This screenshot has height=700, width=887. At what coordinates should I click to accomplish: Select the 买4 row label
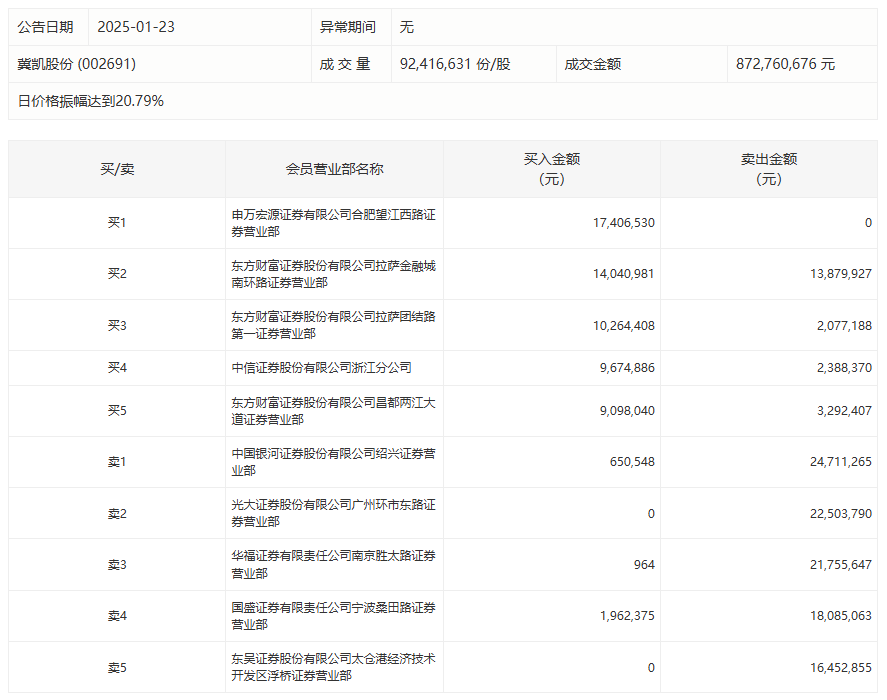[117, 368]
